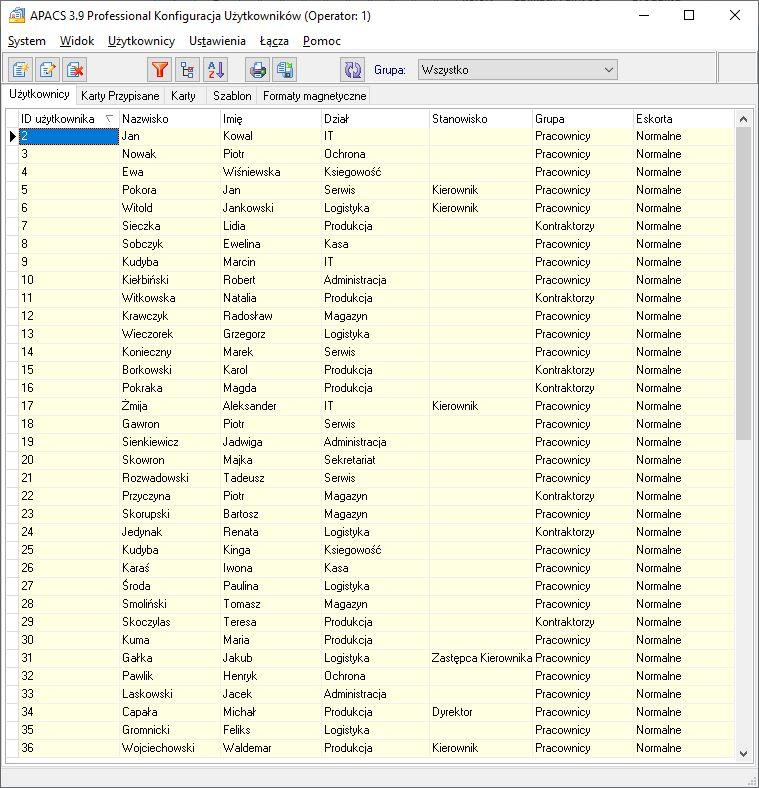The image size is (759, 788).
Task: Click the edit user record icon
Action: (x=48, y=69)
